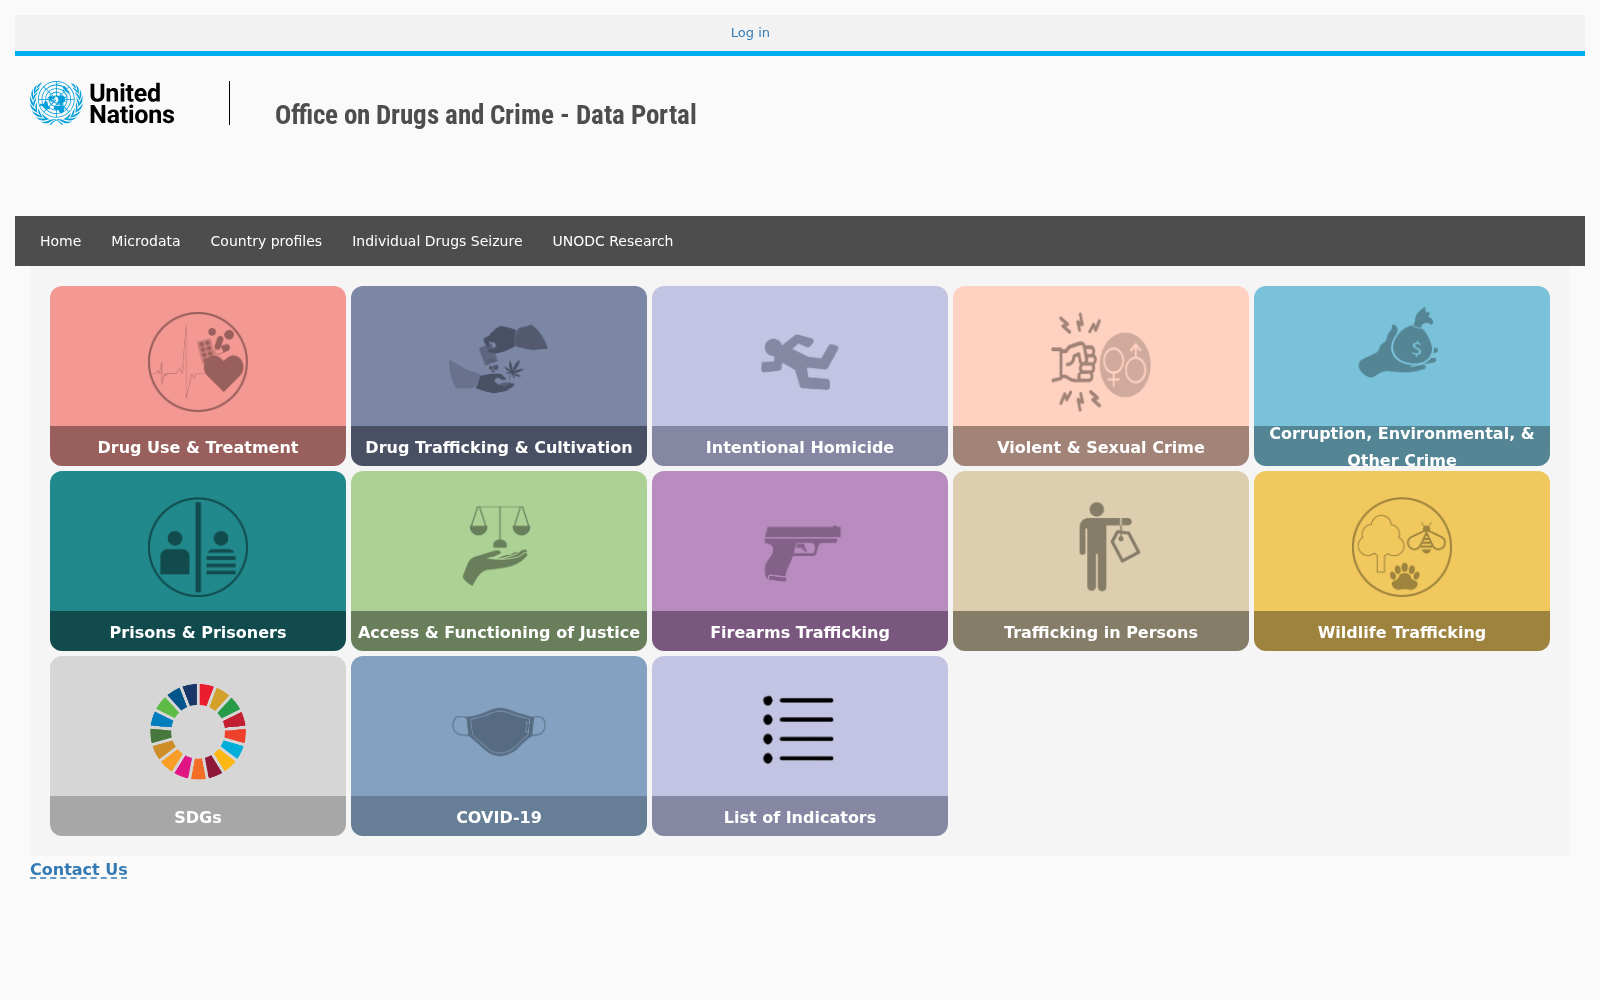Viewport: 1600px width, 1000px height.
Task: Click the prisoner behind bars icon
Action: click(x=198, y=547)
